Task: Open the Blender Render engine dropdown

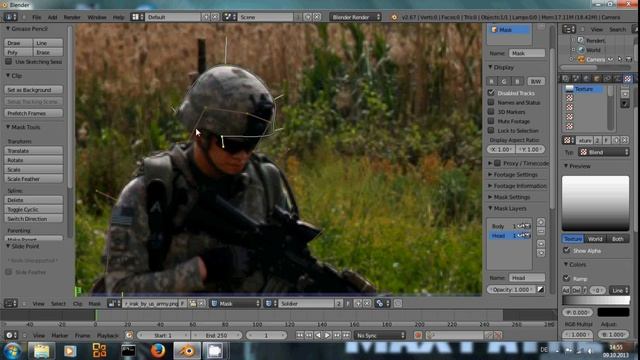Action: point(356,17)
